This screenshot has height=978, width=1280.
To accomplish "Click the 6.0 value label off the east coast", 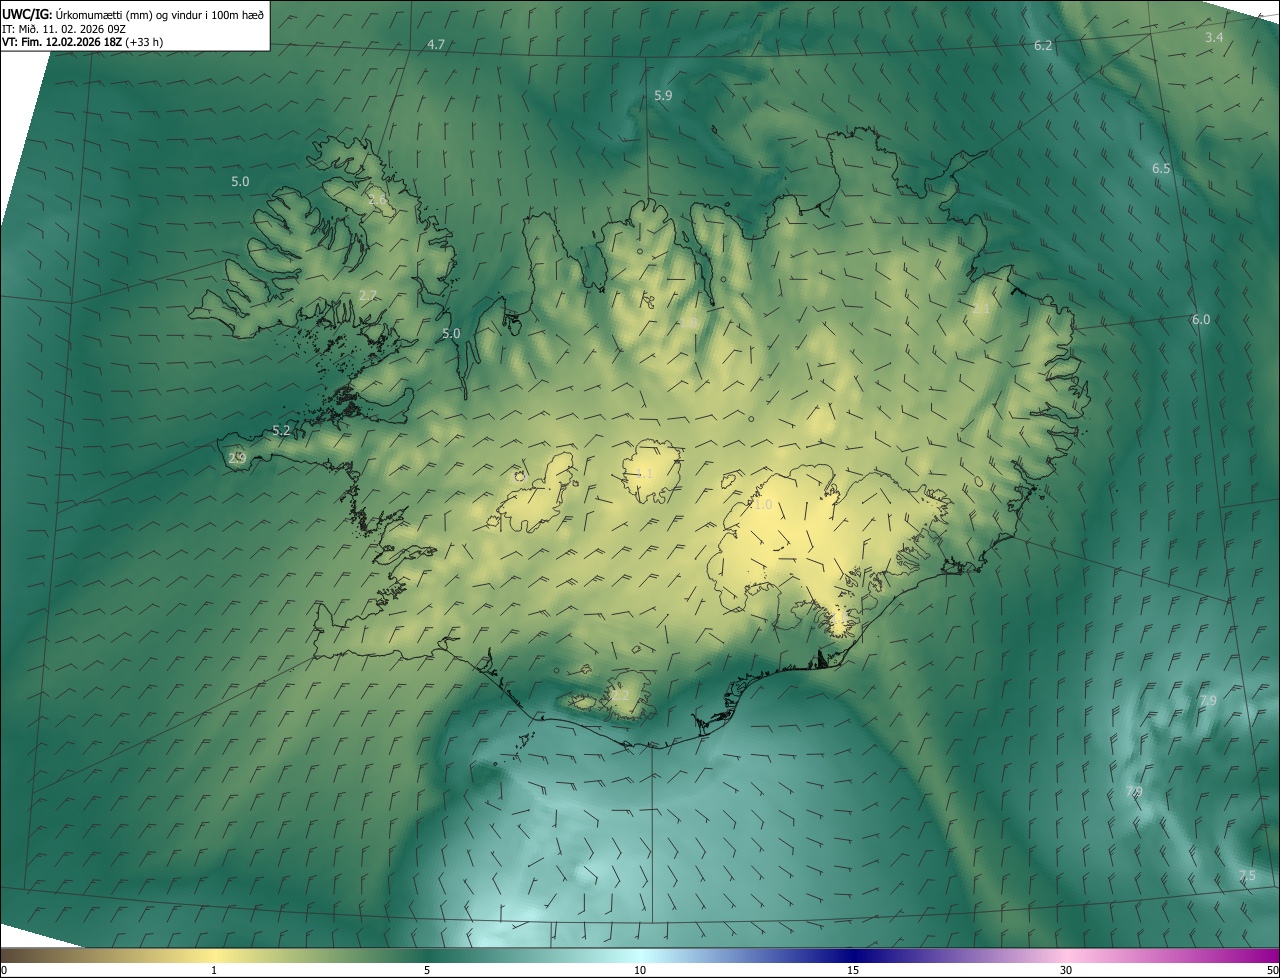I will click(x=1201, y=320).
